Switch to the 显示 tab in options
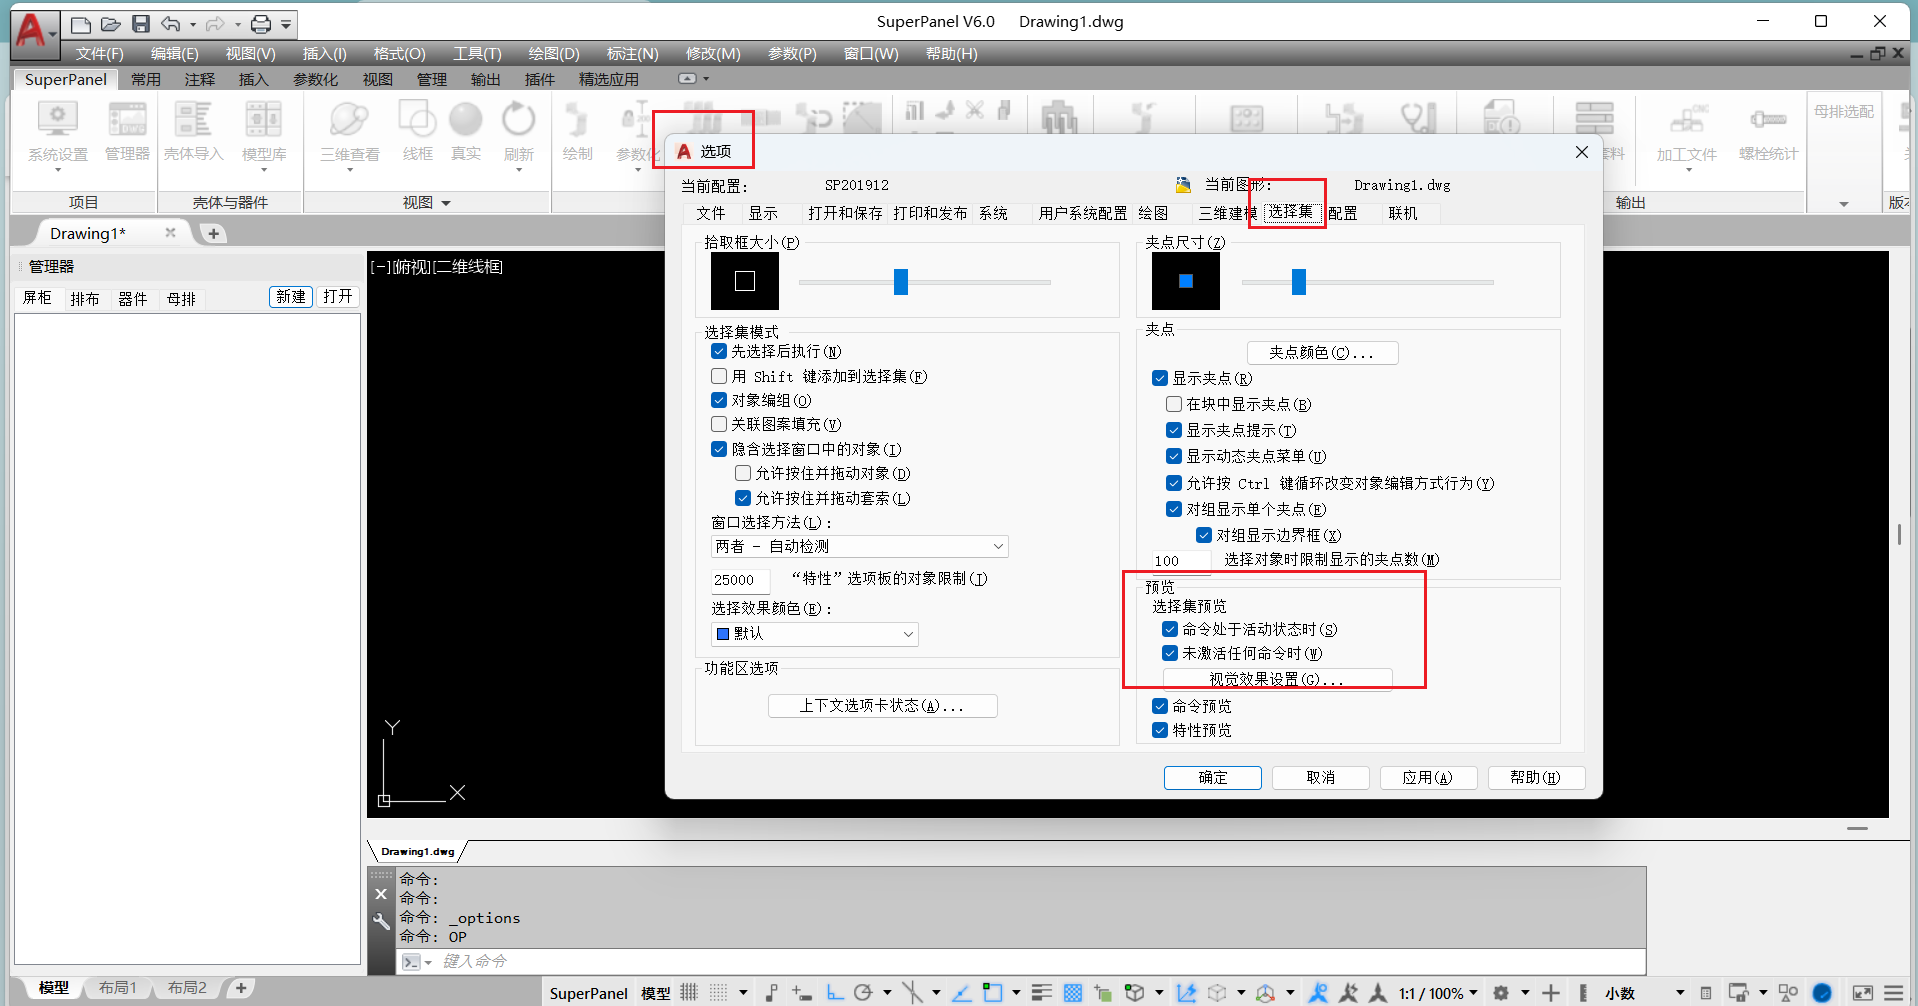 click(x=763, y=213)
